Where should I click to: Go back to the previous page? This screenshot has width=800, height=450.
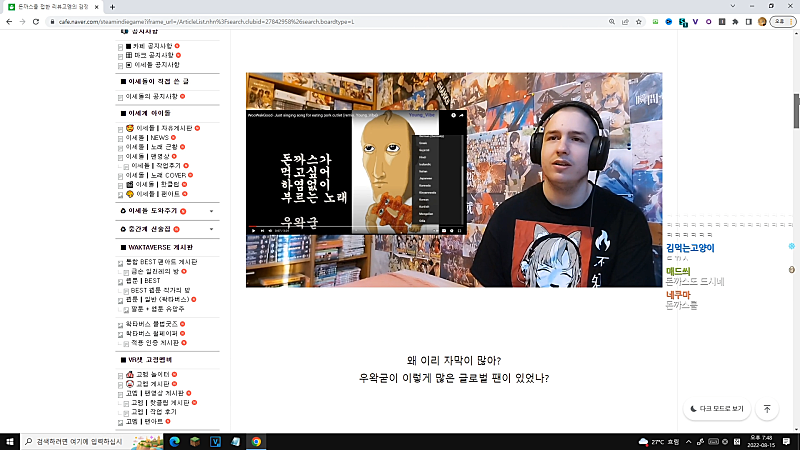(9, 22)
